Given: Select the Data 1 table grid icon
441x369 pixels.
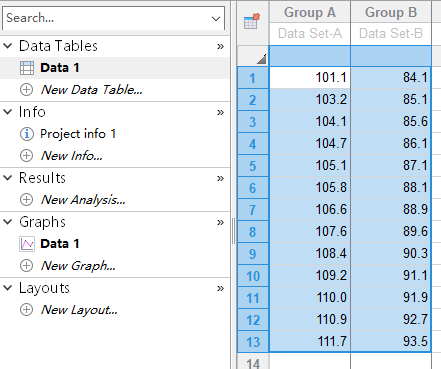Looking at the screenshot, I should coord(27,68).
